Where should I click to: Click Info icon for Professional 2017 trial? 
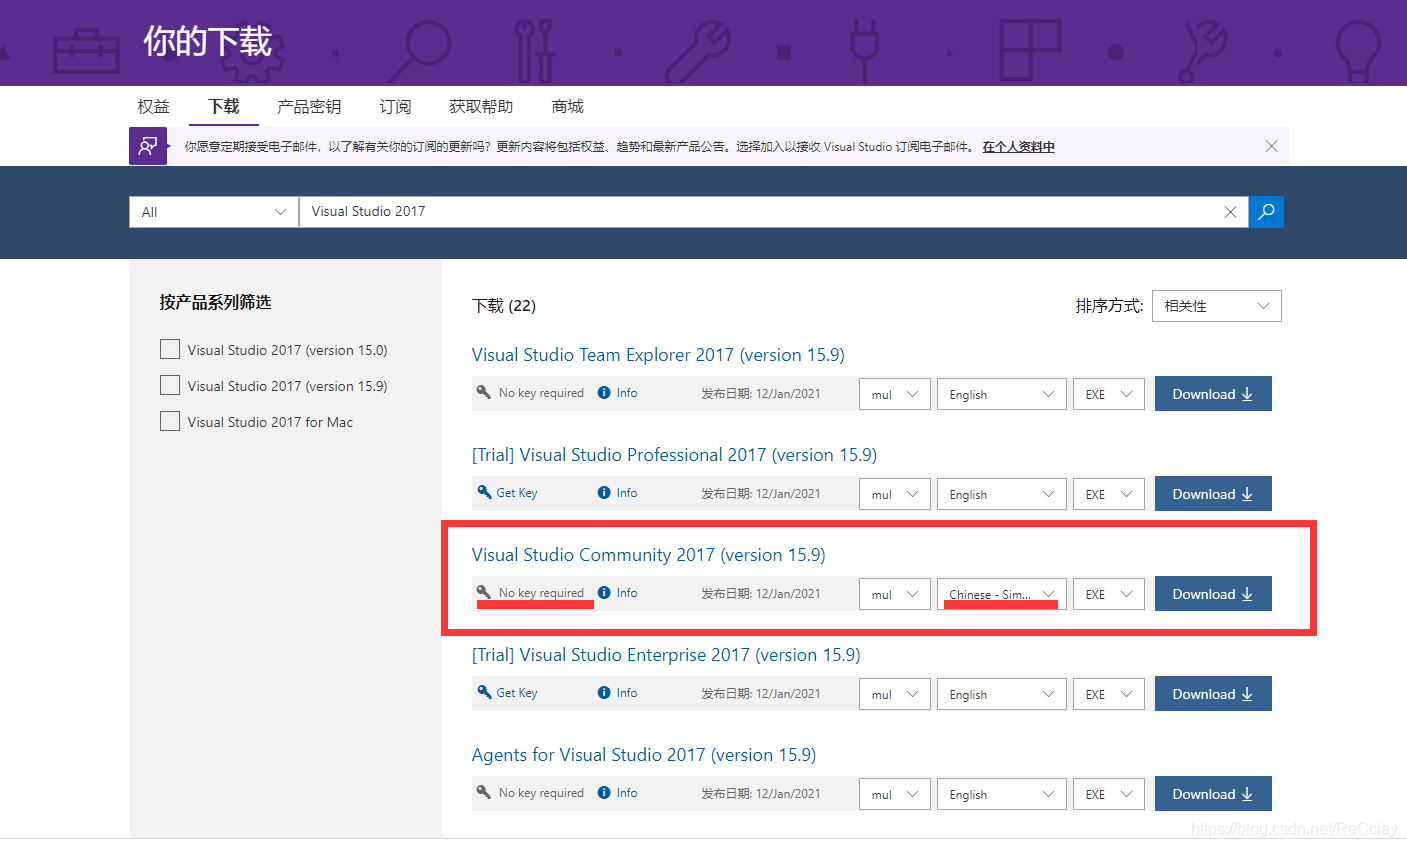[x=604, y=493]
